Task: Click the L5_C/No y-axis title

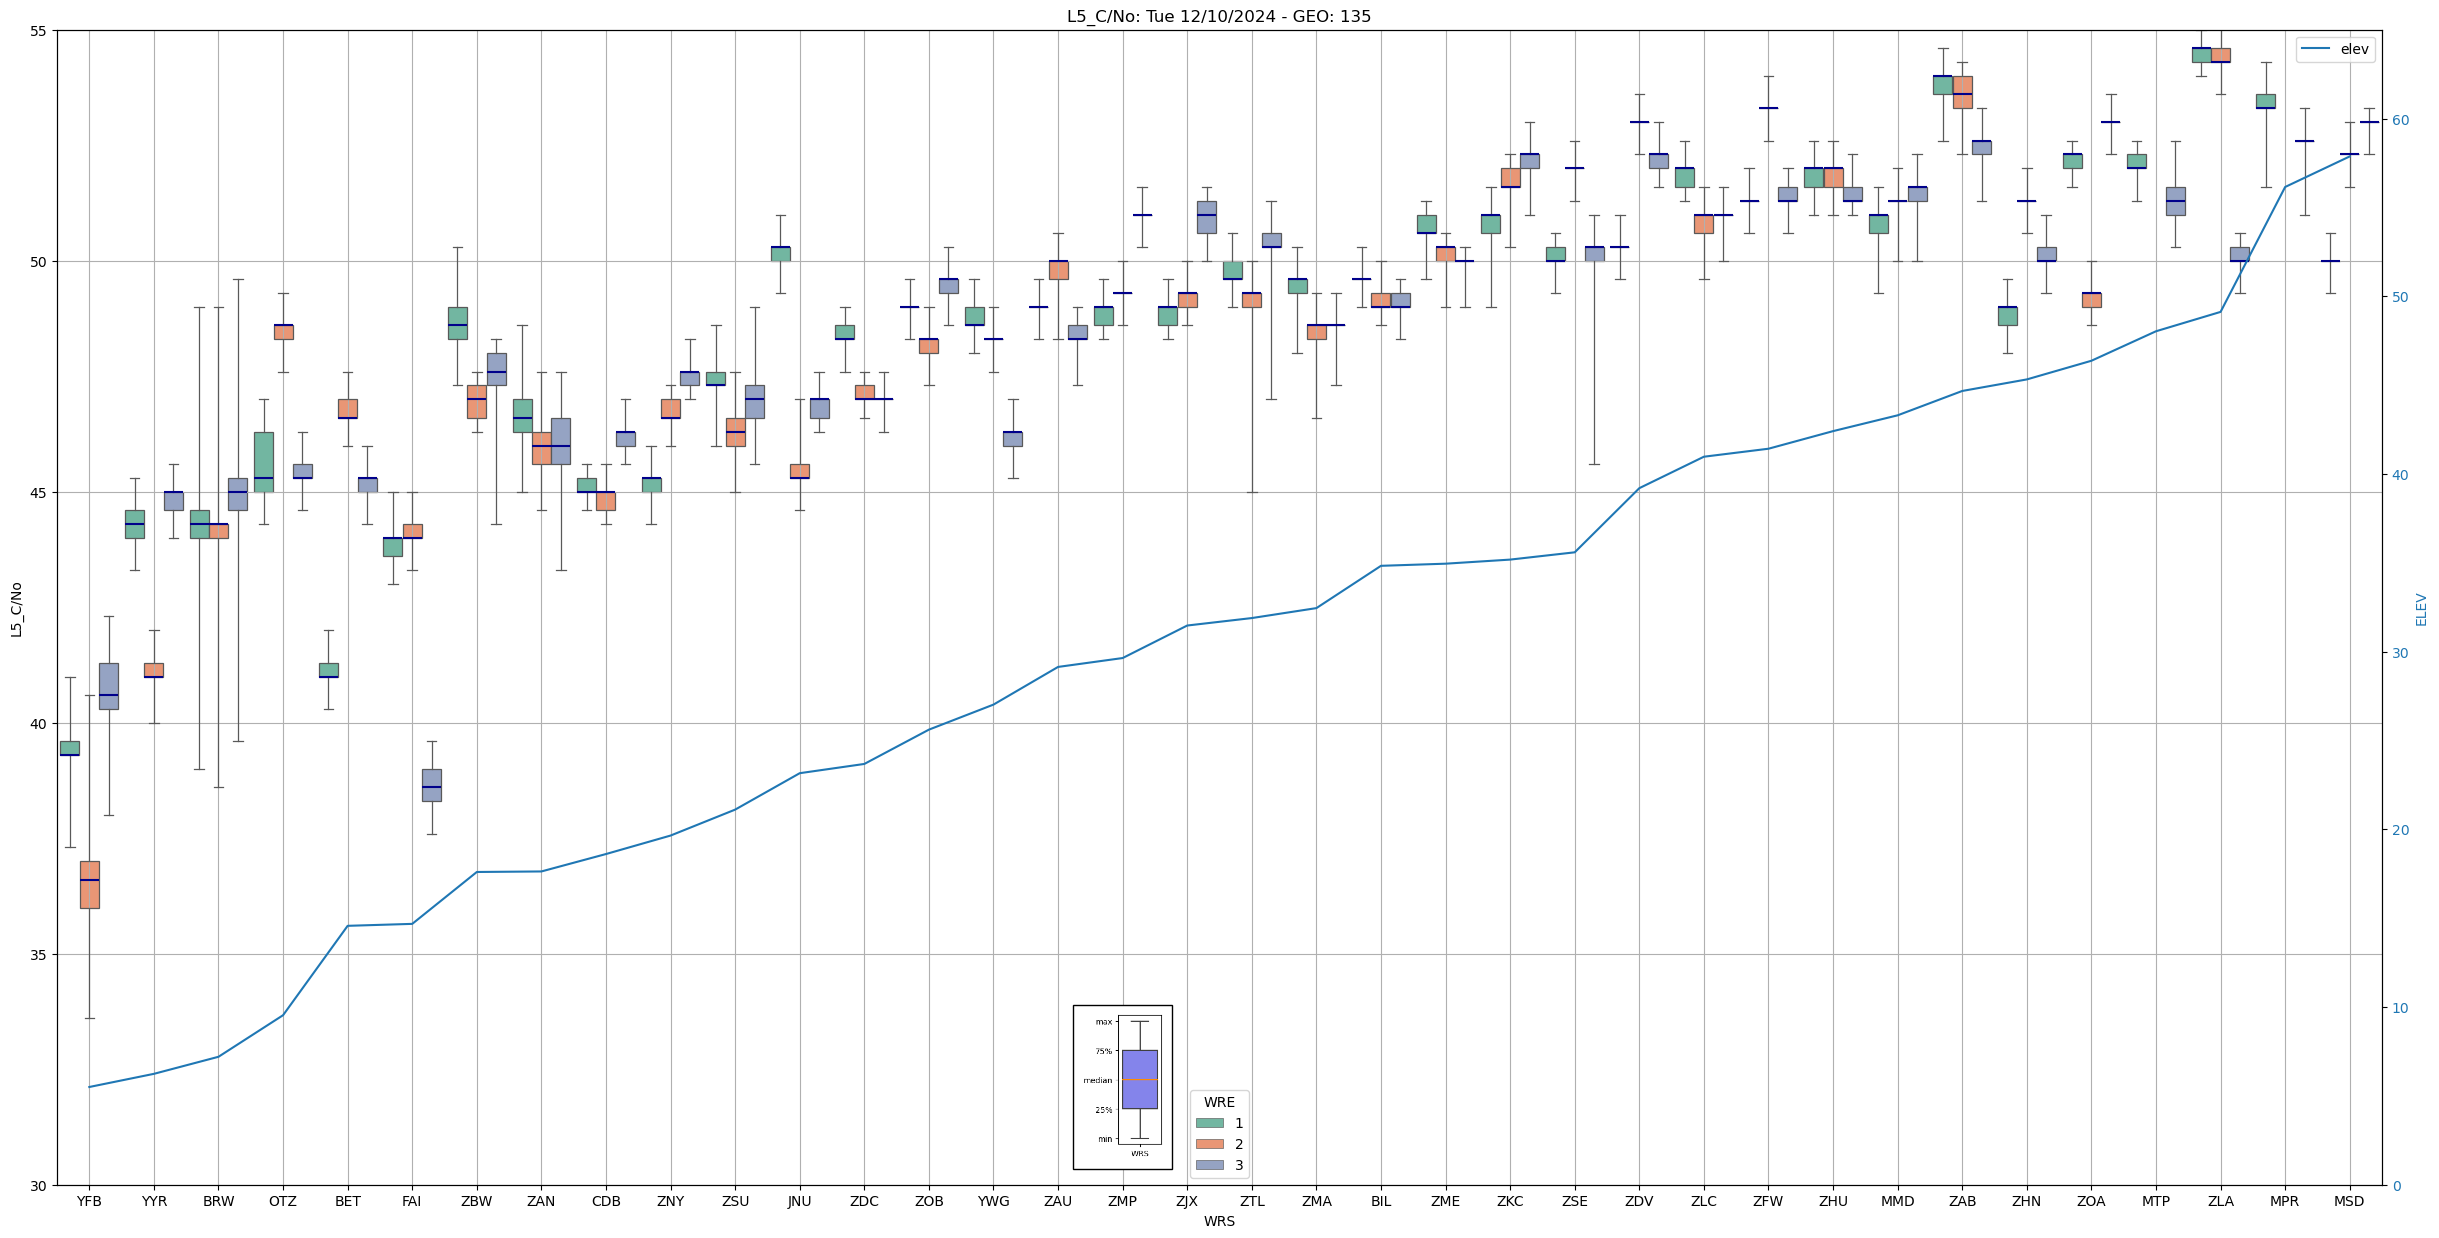Action: point(16,608)
